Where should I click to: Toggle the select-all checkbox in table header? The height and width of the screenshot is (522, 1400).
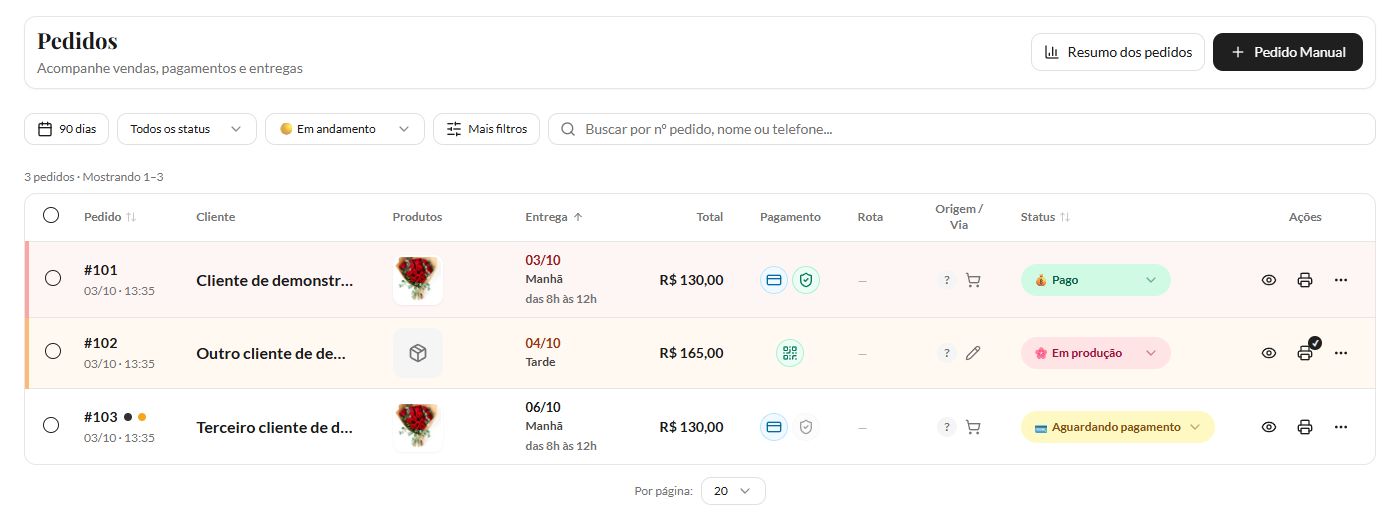(x=51, y=215)
